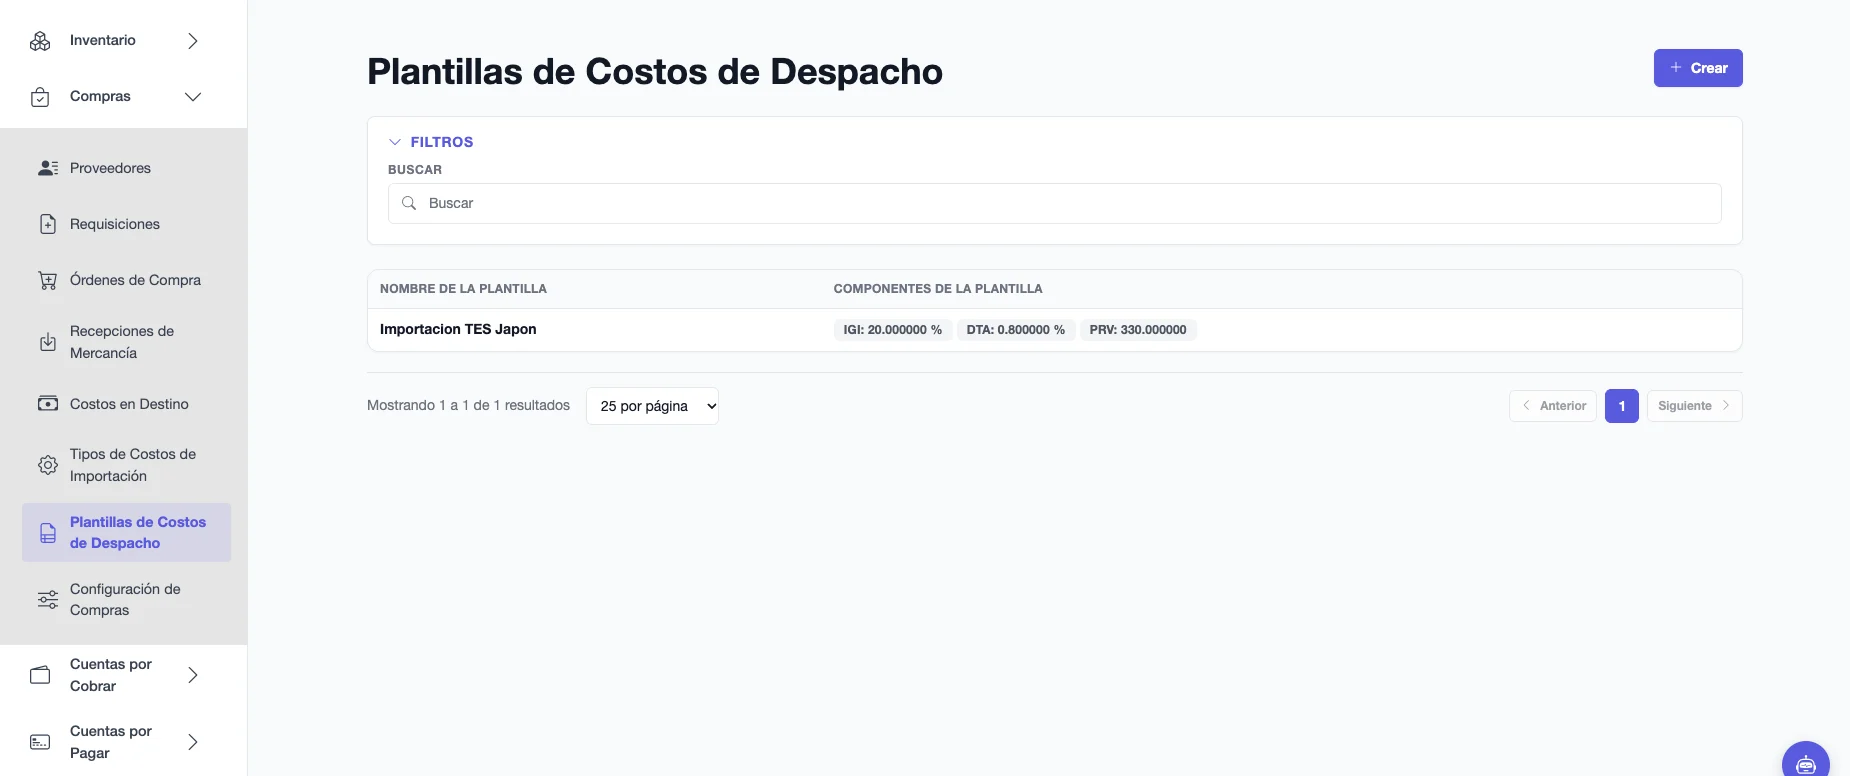Click the Plantillas de Costos document icon
The image size is (1850, 776).
48,533
